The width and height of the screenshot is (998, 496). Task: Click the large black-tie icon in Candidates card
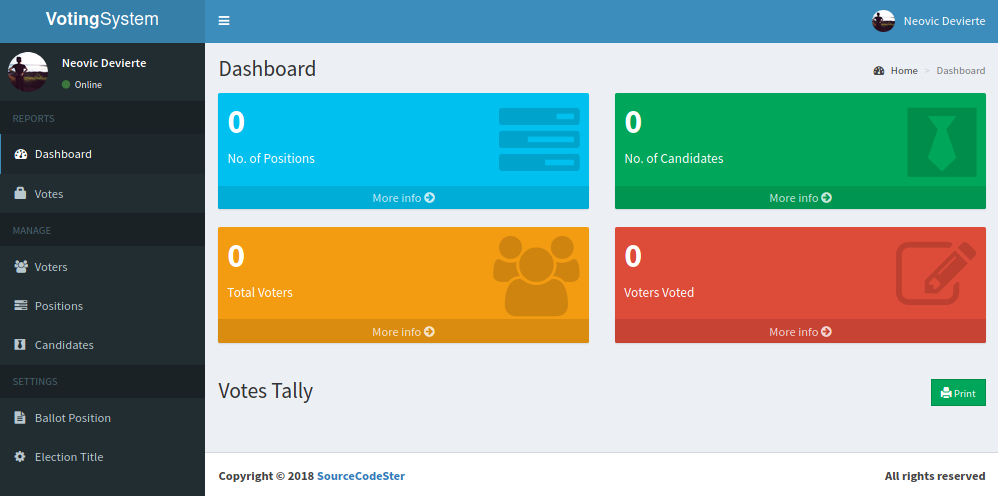click(941, 142)
